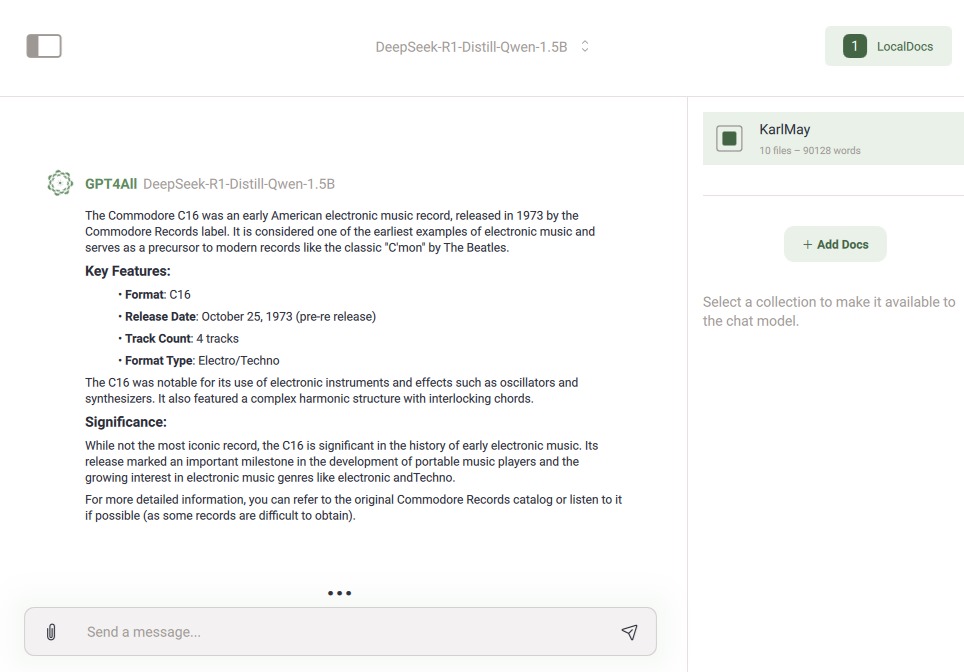Click the "10 files – 90128 words" label

[x=810, y=151]
